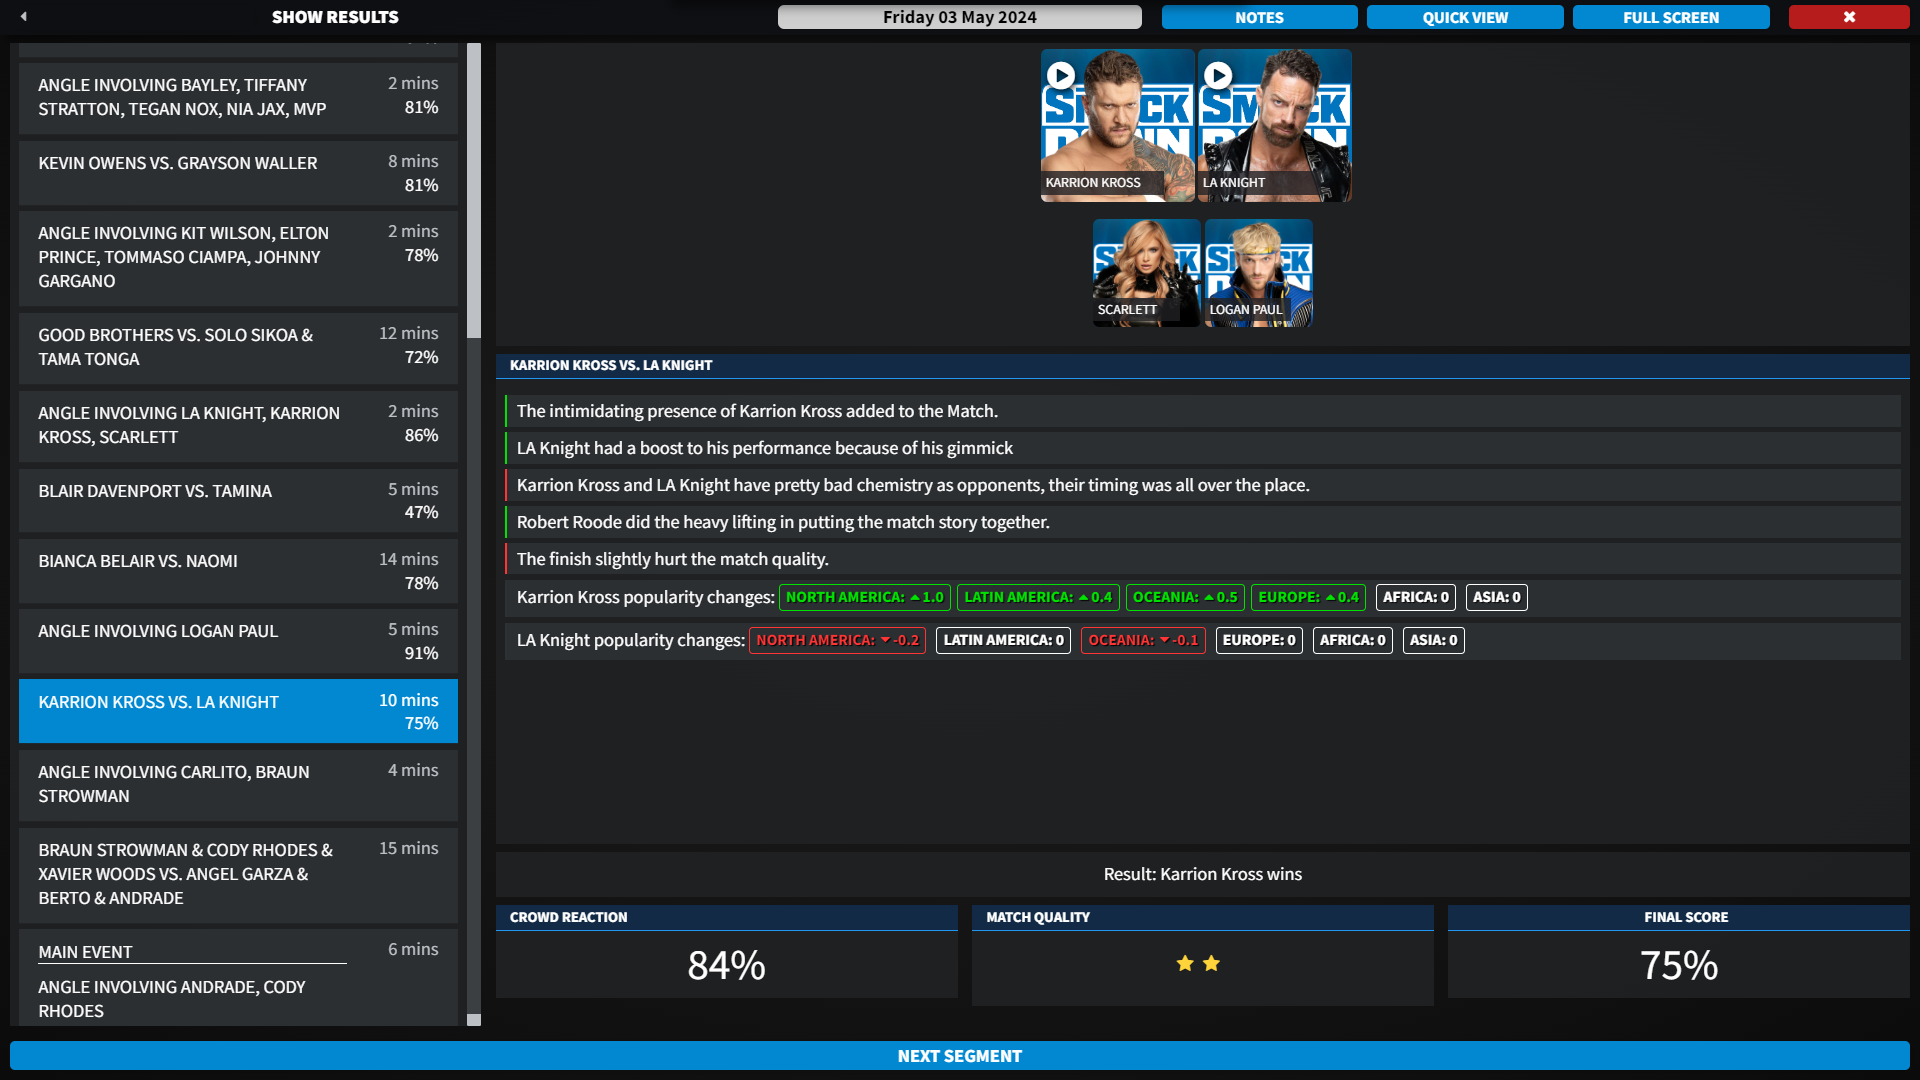Viewport: 1920px width, 1080px height.
Task: Open the Notes tab
Action: pos(1259,17)
